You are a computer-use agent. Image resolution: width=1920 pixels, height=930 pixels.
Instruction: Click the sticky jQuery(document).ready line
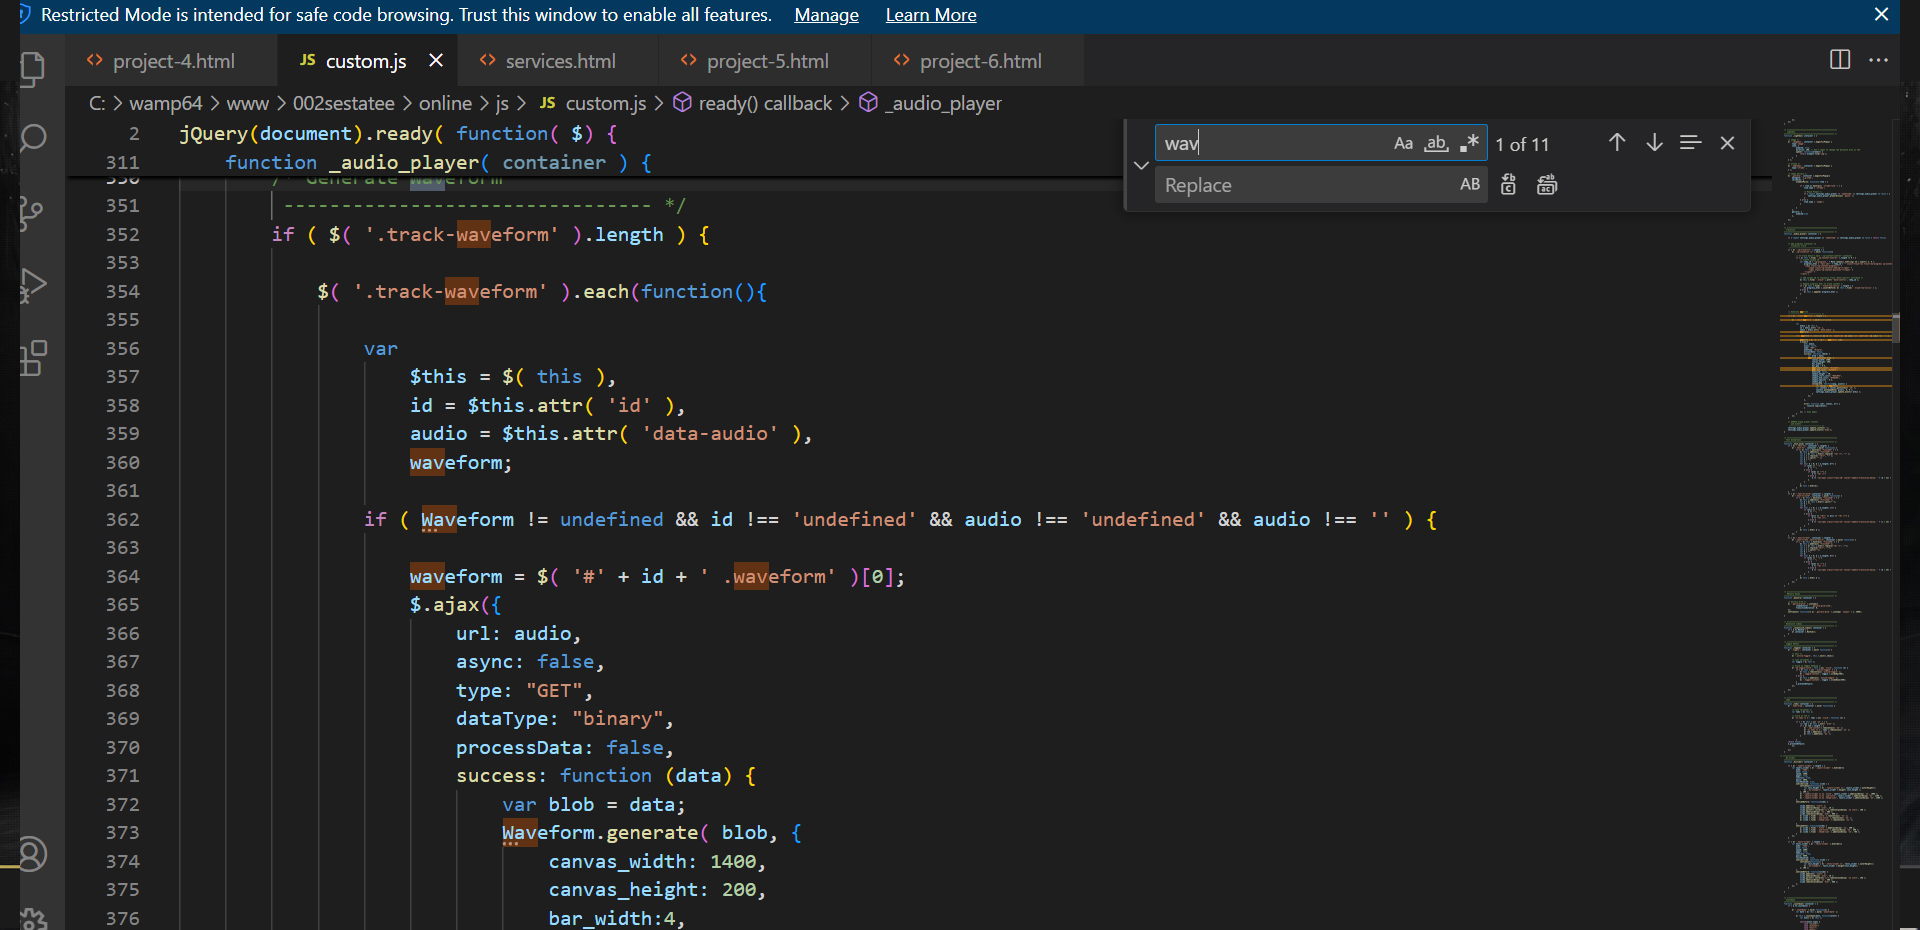point(398,133)
